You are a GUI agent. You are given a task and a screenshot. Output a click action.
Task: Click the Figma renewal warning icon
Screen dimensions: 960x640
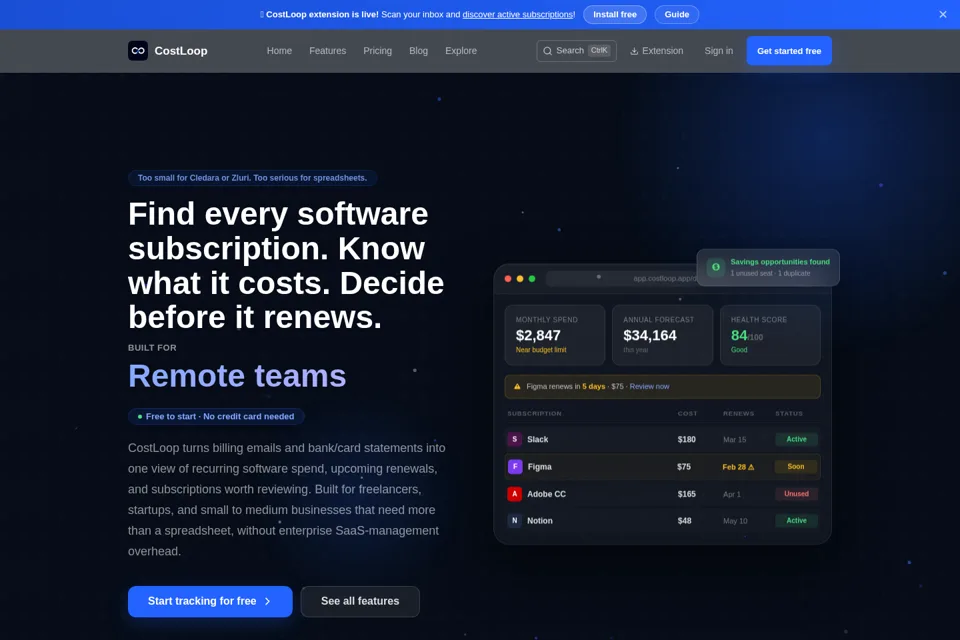pos(517,386)
